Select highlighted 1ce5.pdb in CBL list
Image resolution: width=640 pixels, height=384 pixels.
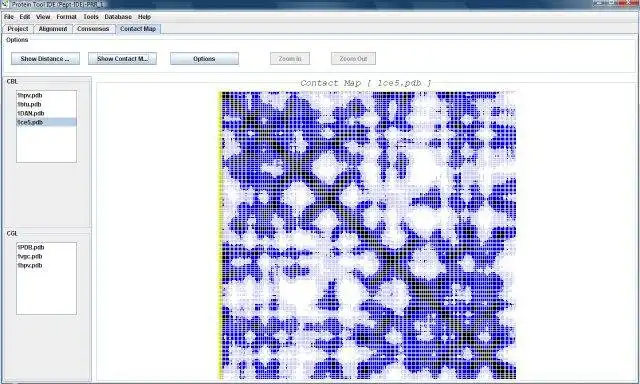tap(46, 122)
